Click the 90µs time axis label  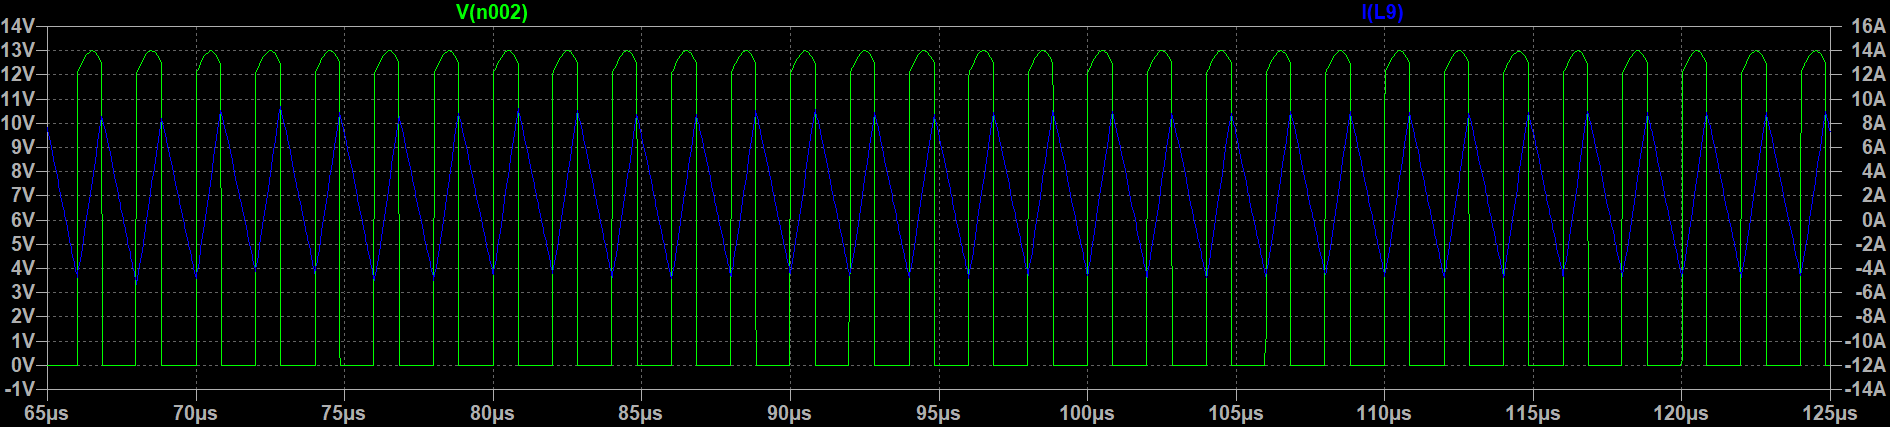(789, 413)
